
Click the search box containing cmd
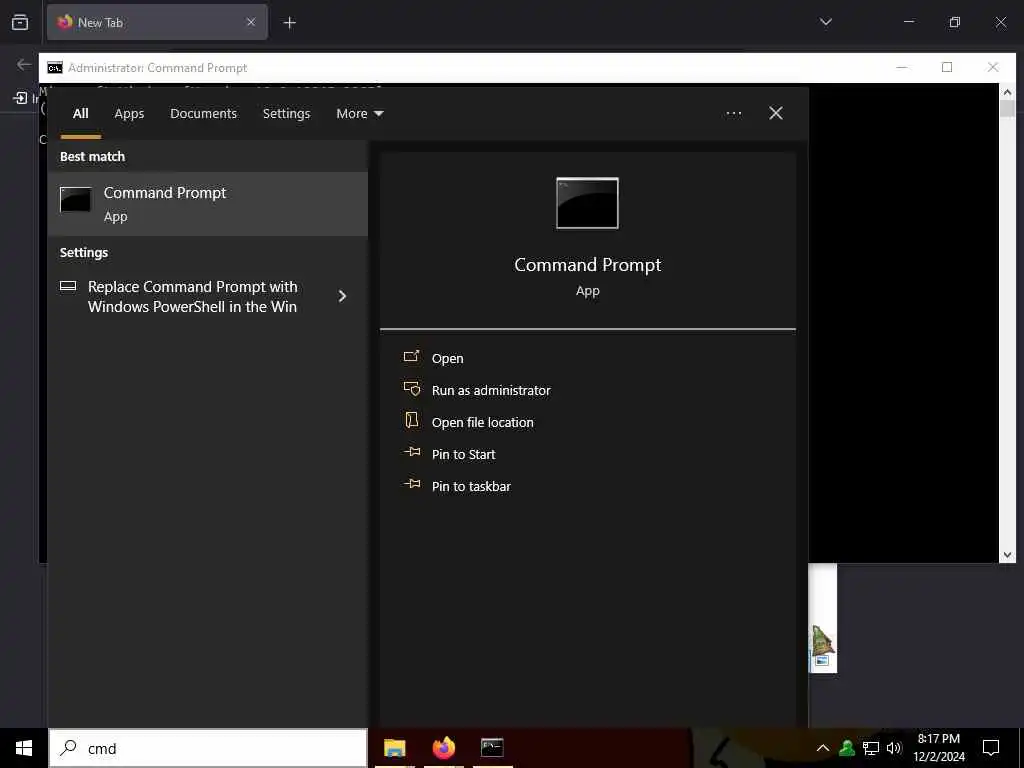click(x=208, y=748)
